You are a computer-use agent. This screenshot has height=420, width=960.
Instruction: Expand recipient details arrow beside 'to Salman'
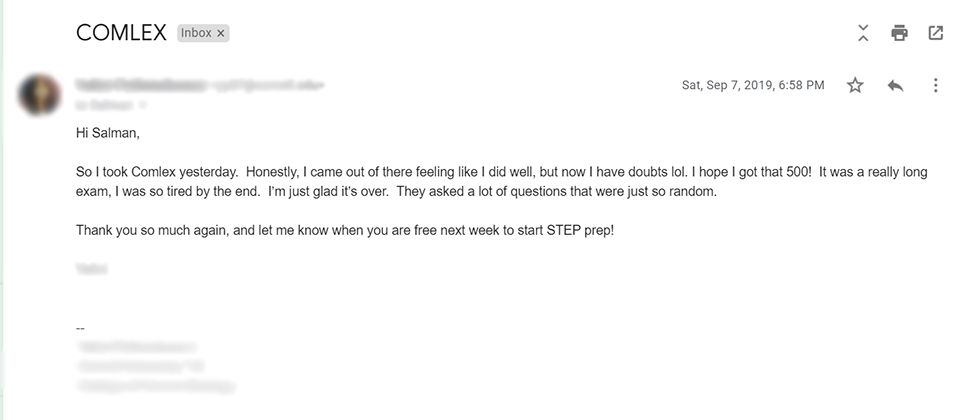(x=142, y=105)
